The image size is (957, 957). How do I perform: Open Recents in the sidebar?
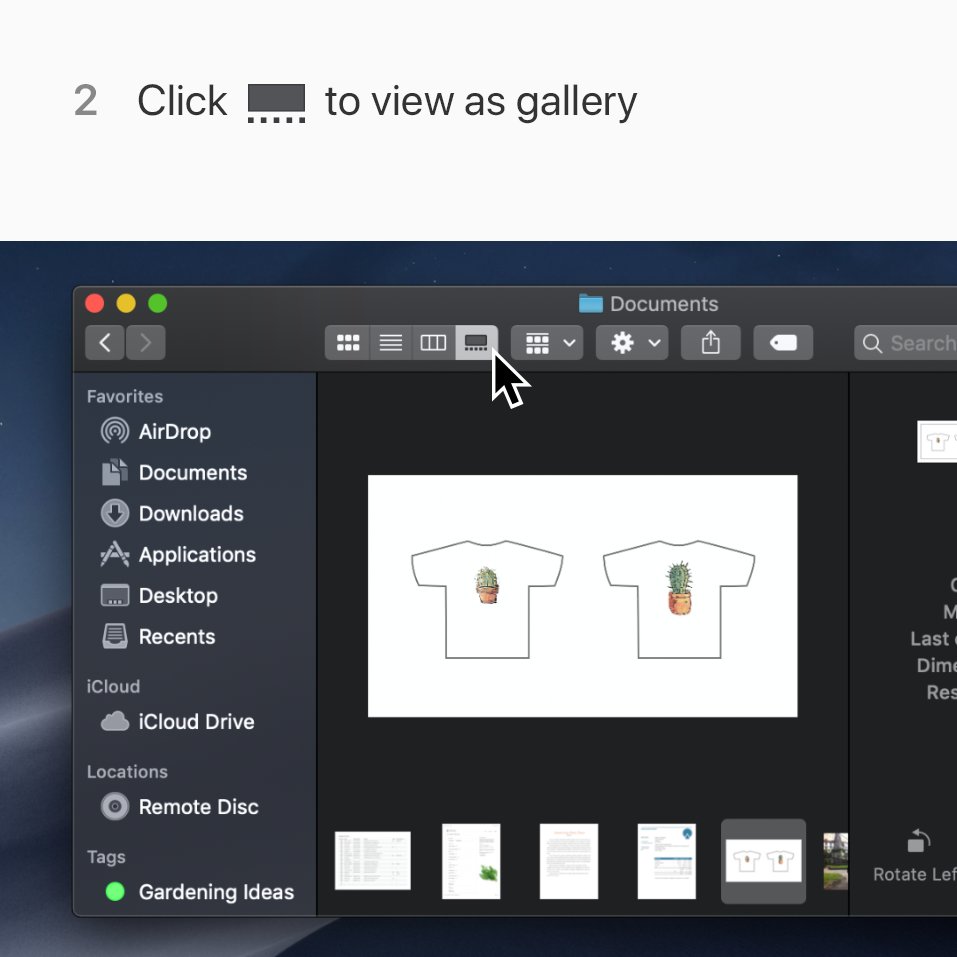(x=177, y=637)
